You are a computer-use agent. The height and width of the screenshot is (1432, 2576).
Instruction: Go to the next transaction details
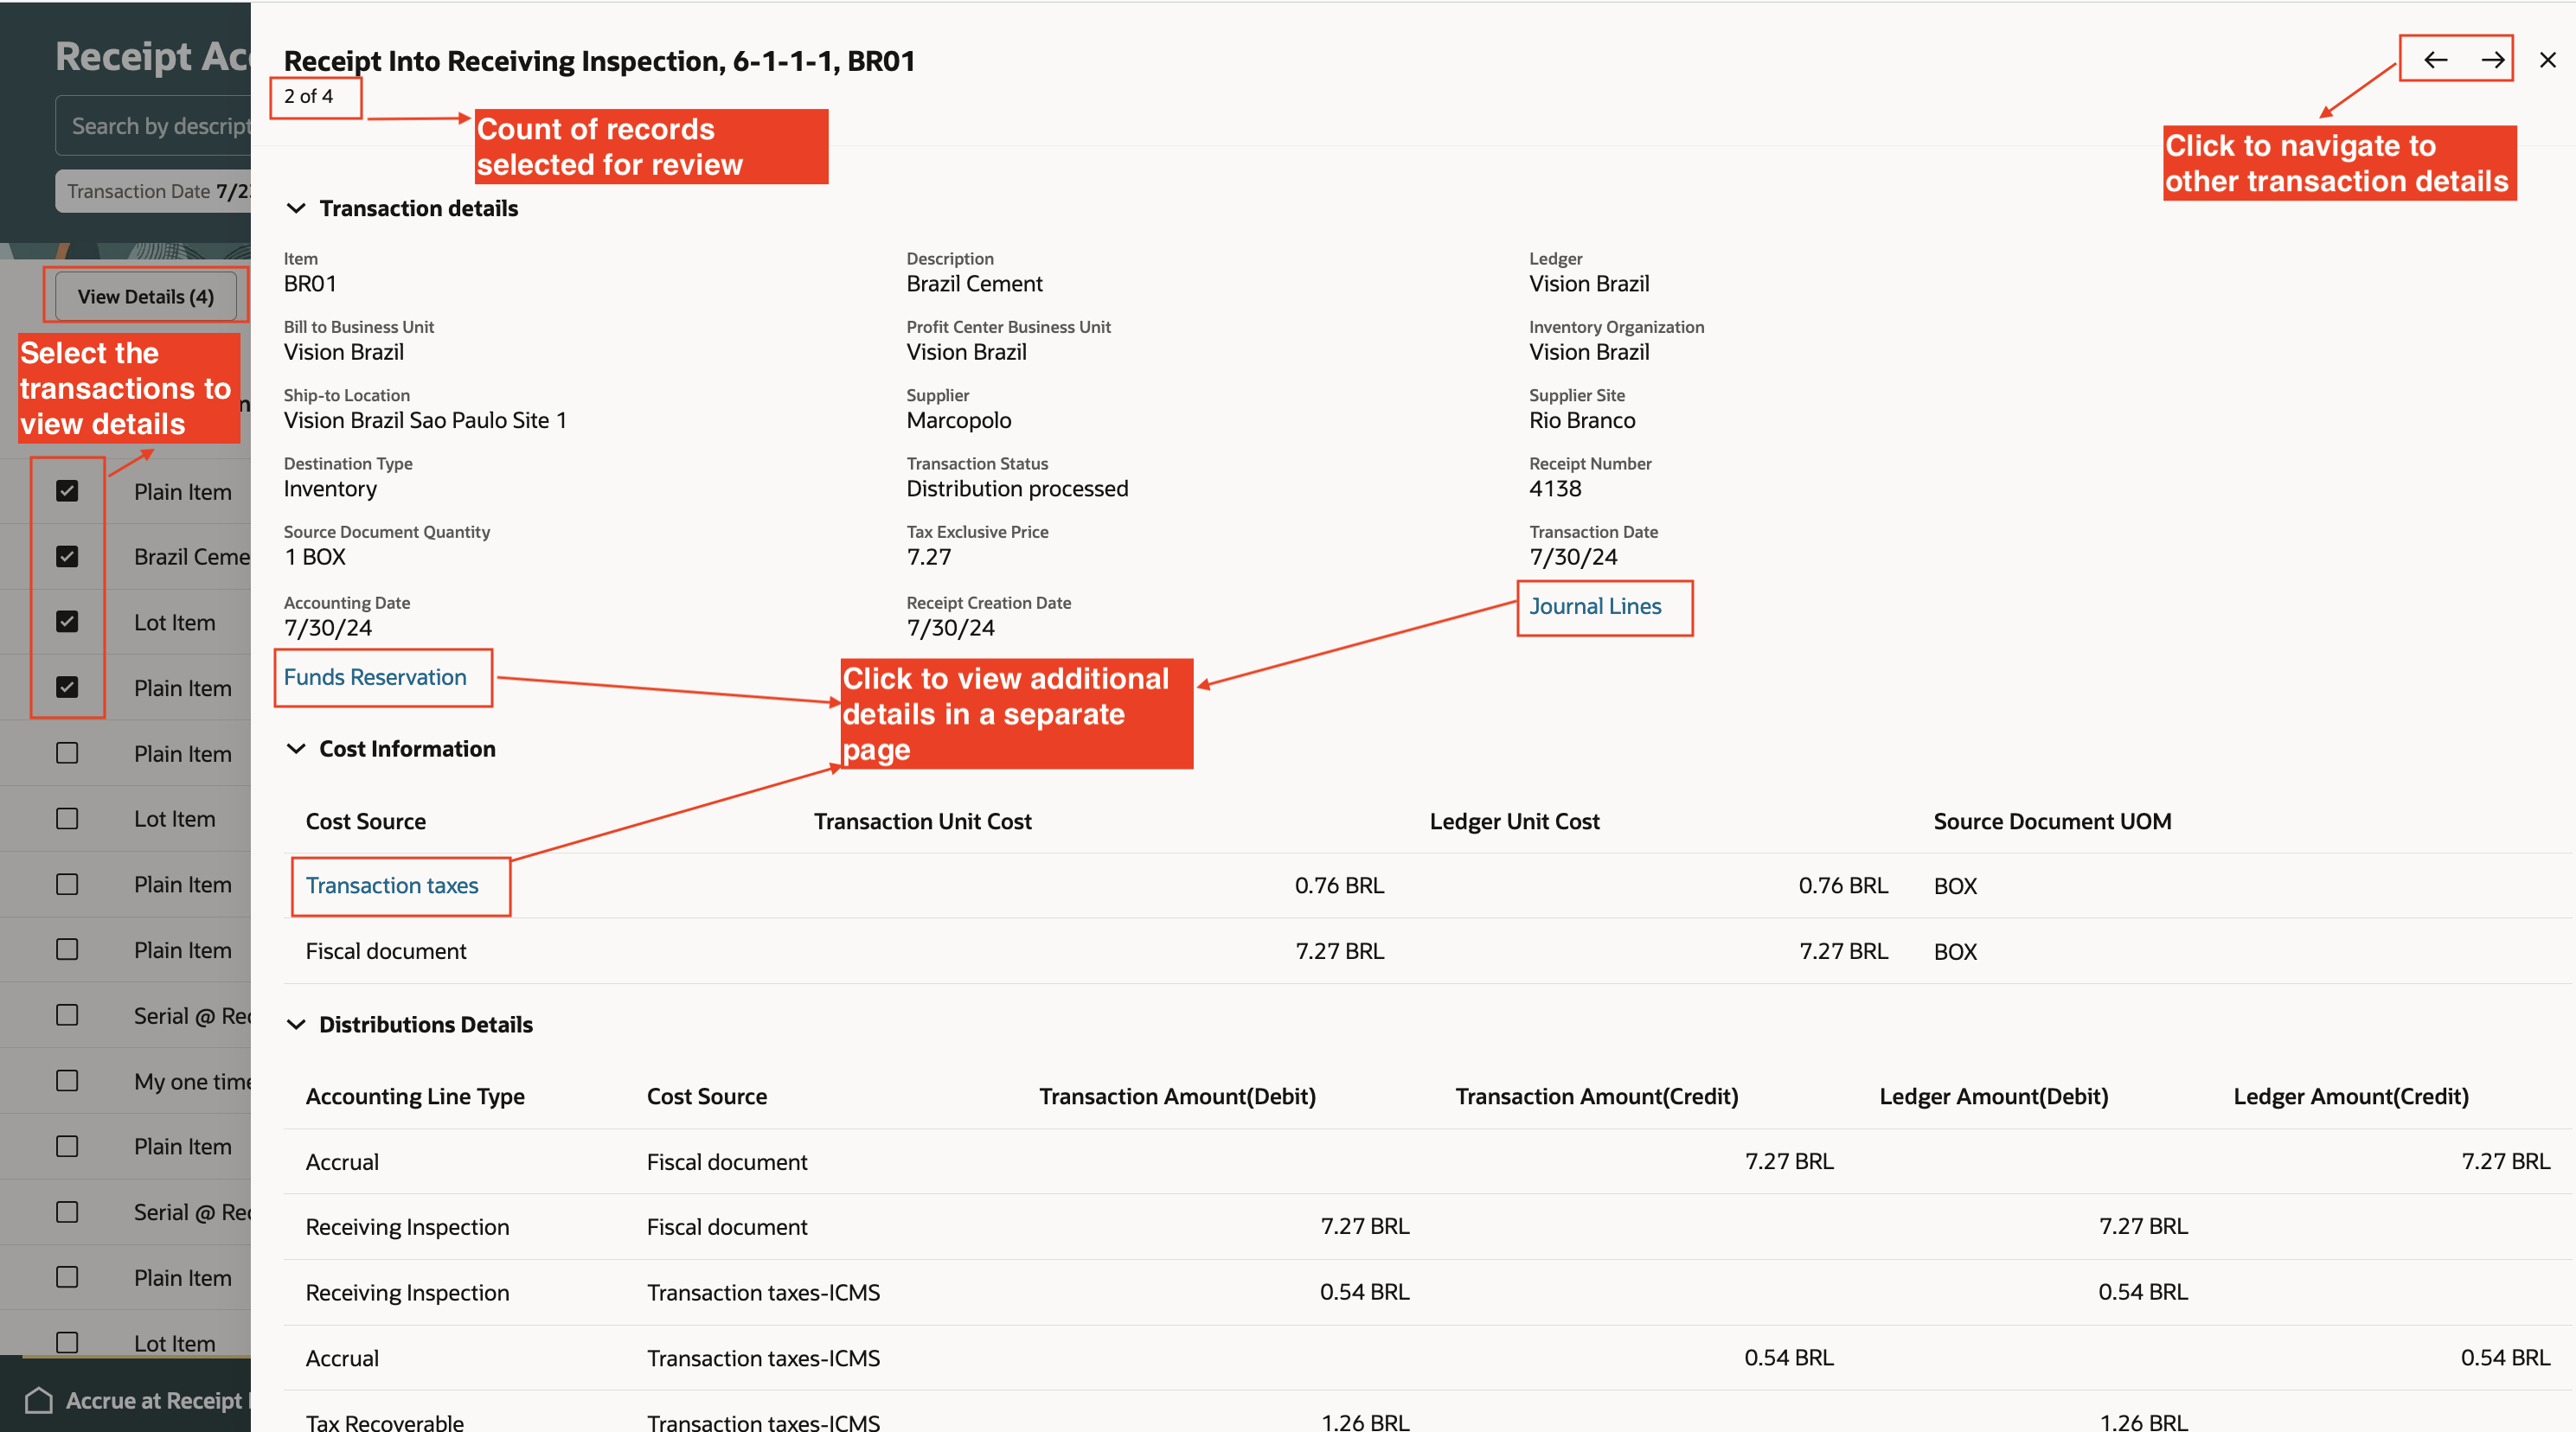click(x=2492, y=60)
